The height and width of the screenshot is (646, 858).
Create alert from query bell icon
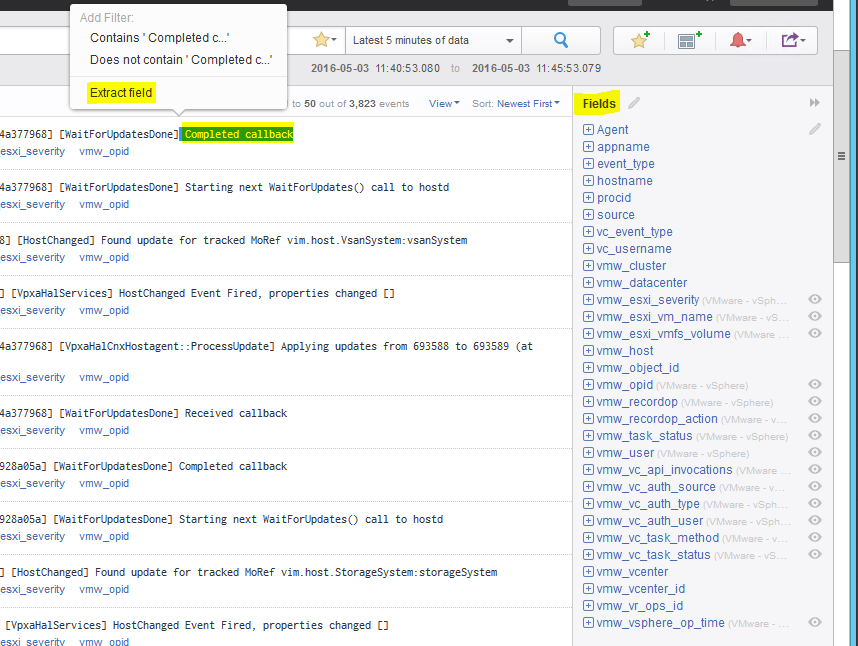740,40
